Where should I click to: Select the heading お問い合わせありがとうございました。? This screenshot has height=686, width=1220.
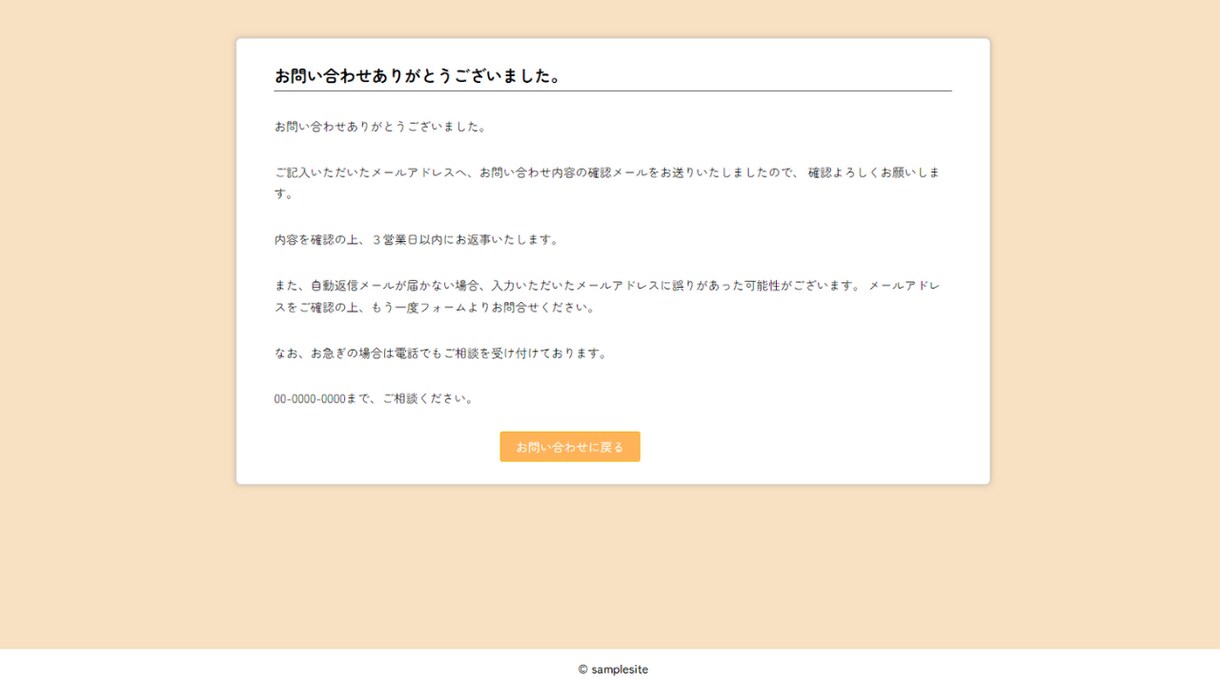click(419, 77)
